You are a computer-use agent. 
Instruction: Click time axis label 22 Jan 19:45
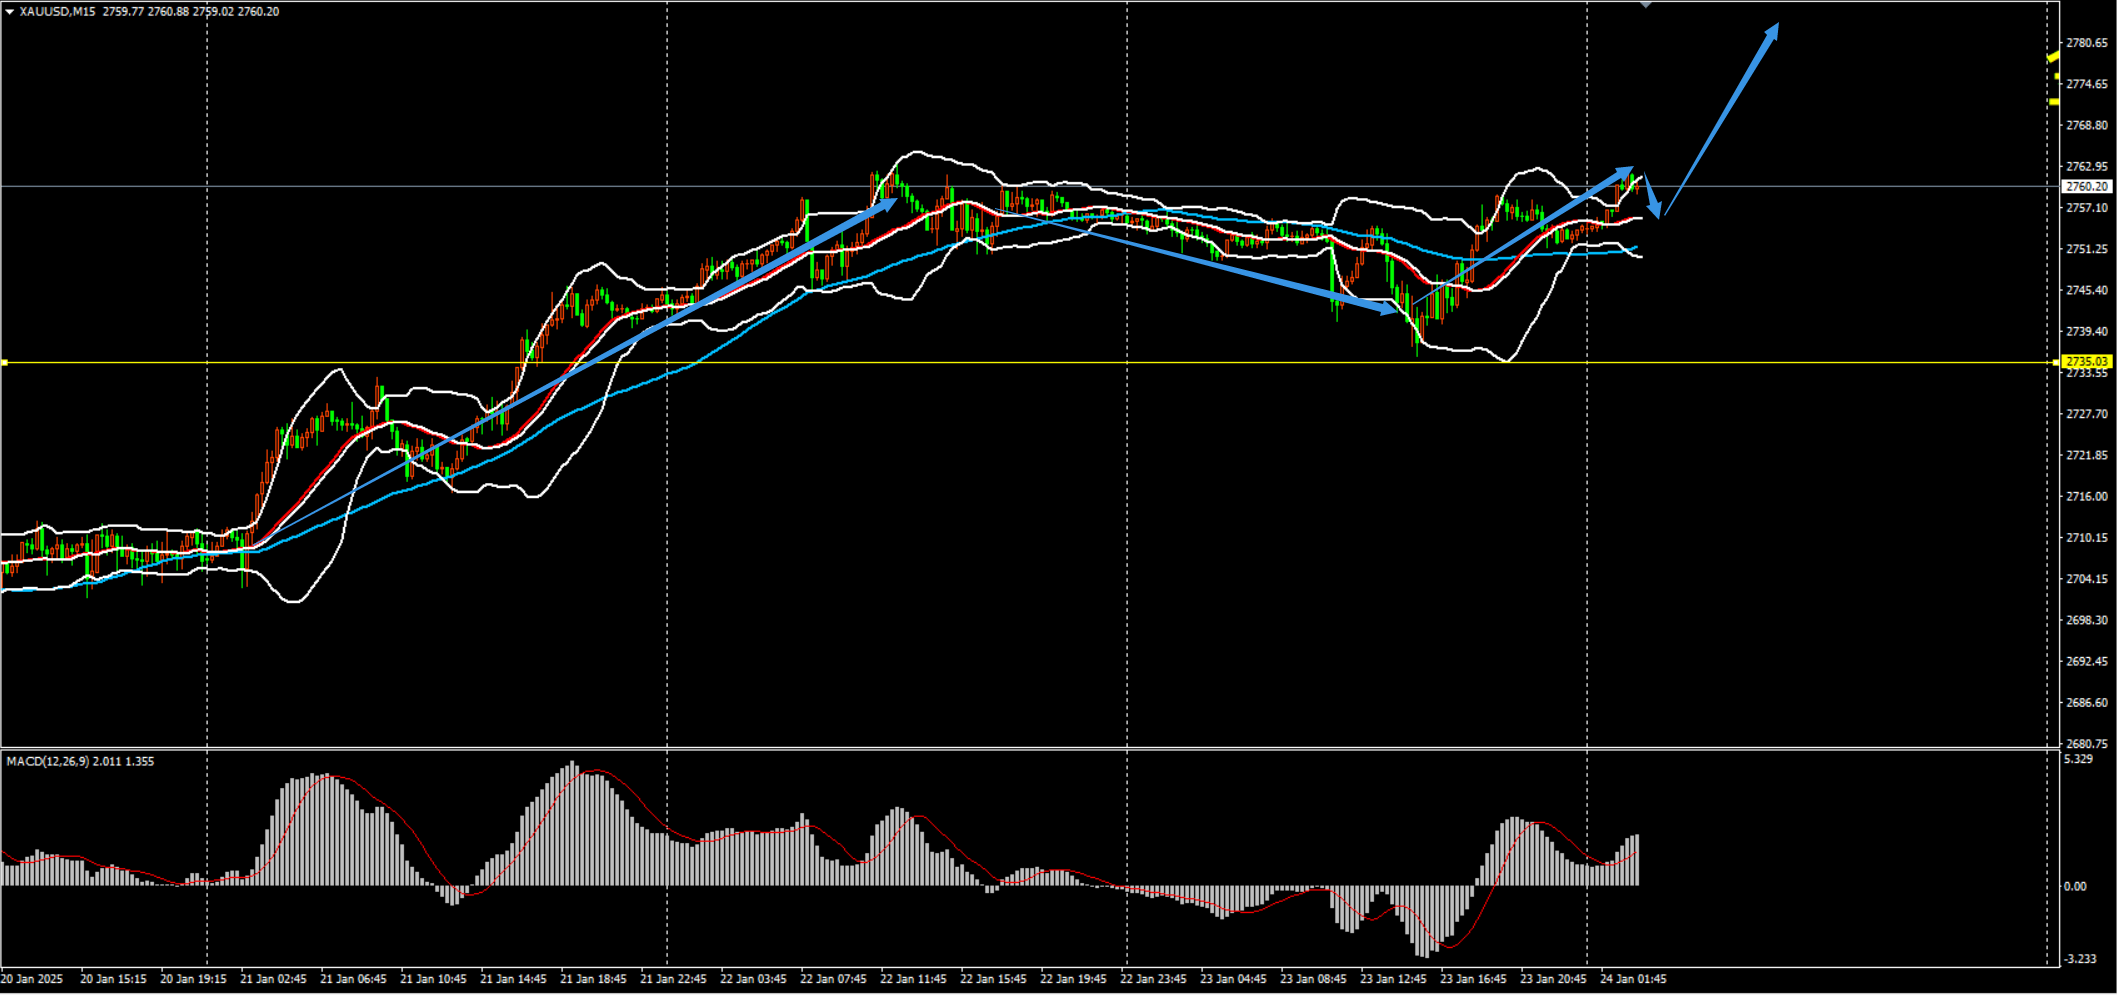(1073, 979)
